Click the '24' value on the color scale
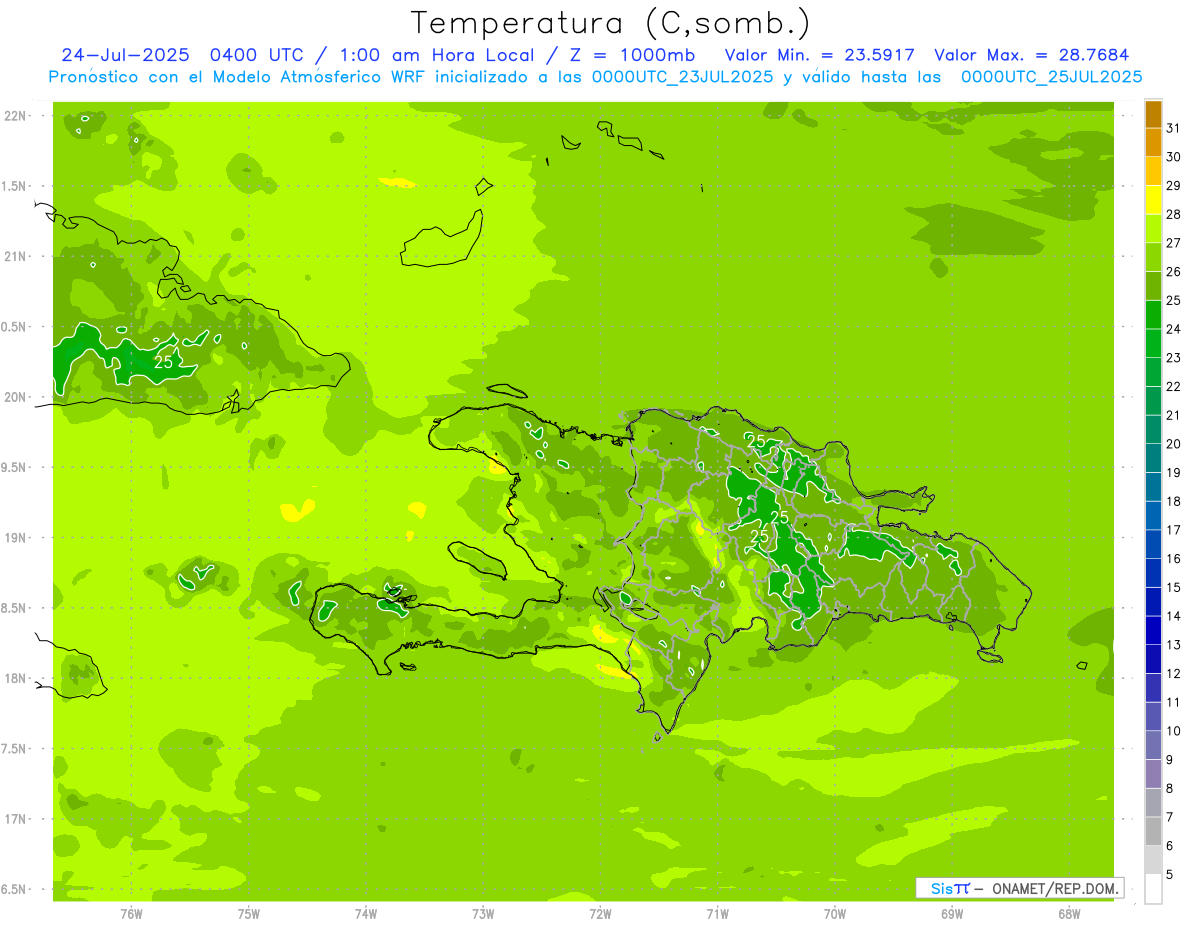 click(x=1174, y=329)
